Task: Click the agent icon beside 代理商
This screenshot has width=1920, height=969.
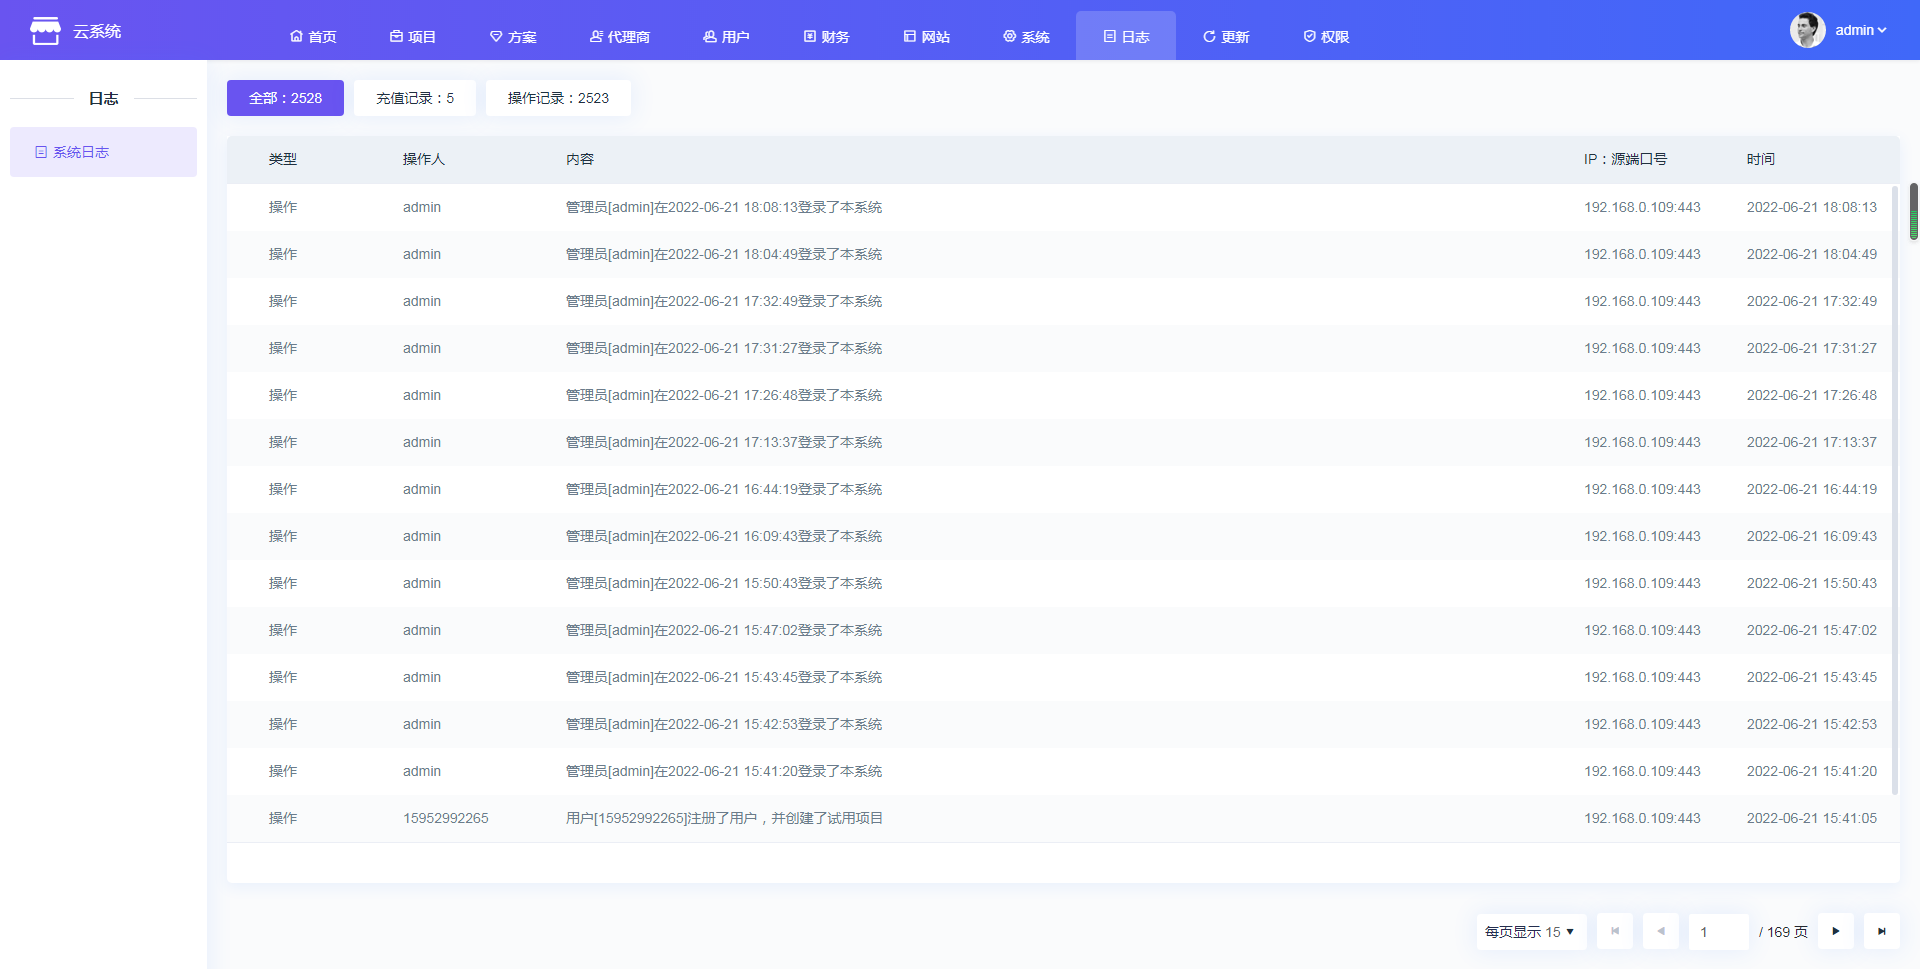Action: tap(596, 37)
